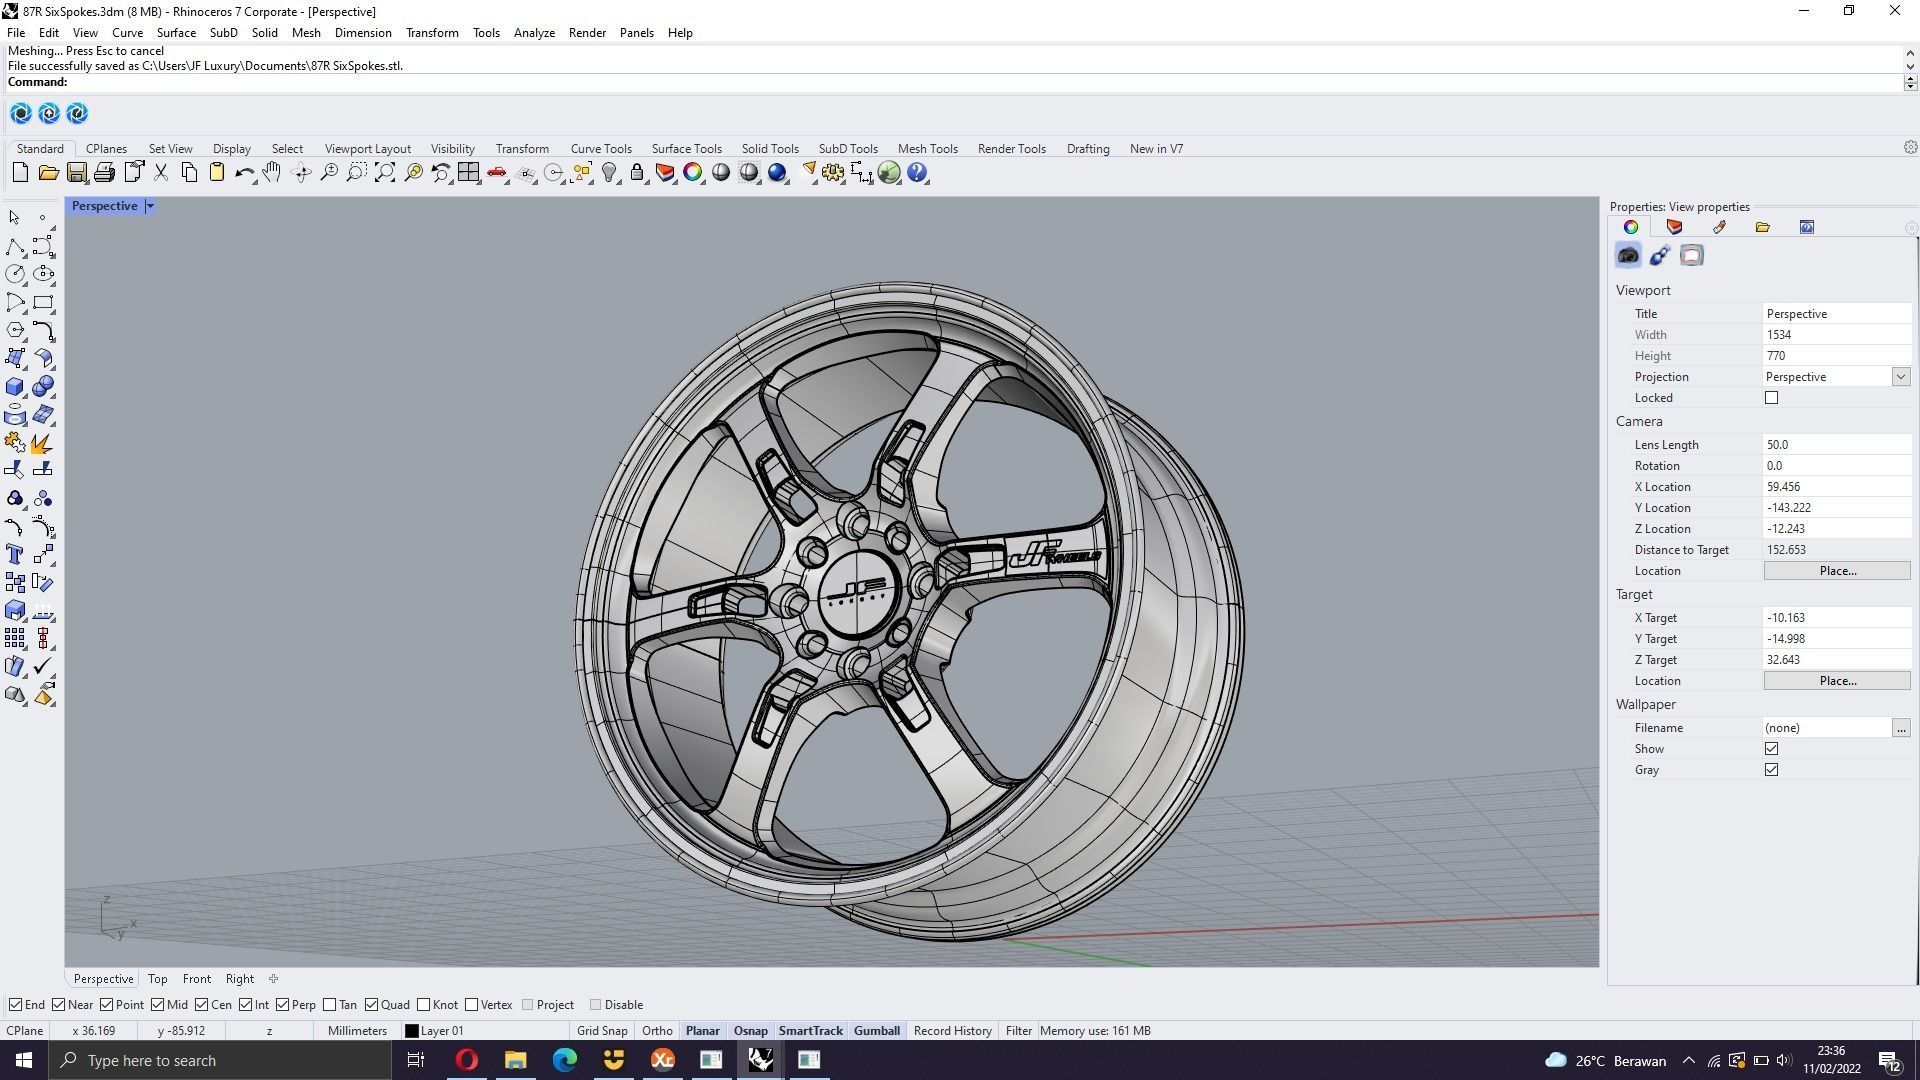Toggle Gumball in status bar
The width and height of the screenshot is (1920, 1080).
(876, 1031)
